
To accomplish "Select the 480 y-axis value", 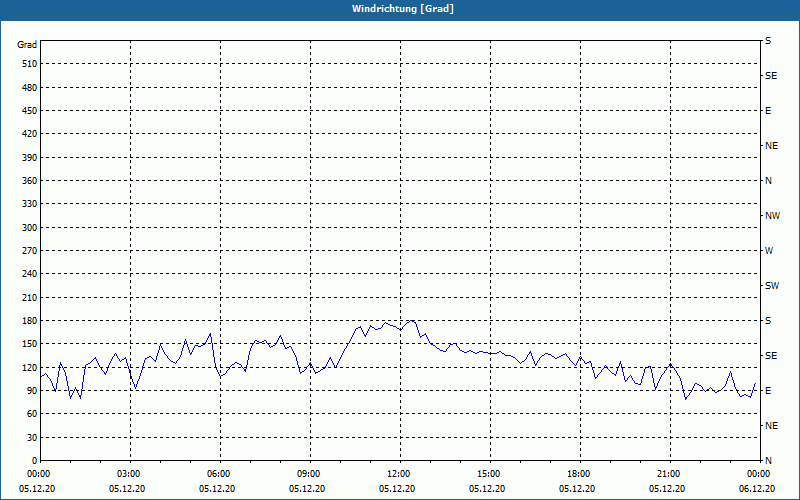I will tap(30, 87).
